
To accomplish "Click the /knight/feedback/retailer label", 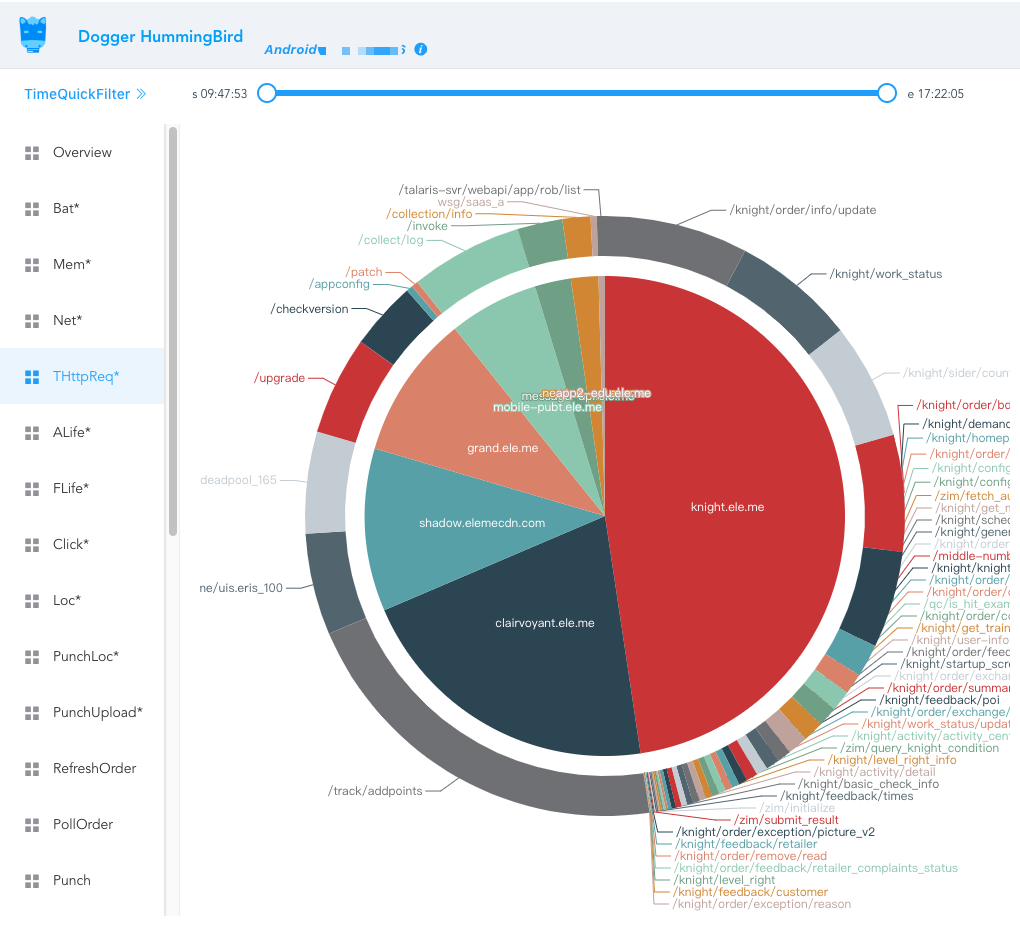I will pos(745,844).
